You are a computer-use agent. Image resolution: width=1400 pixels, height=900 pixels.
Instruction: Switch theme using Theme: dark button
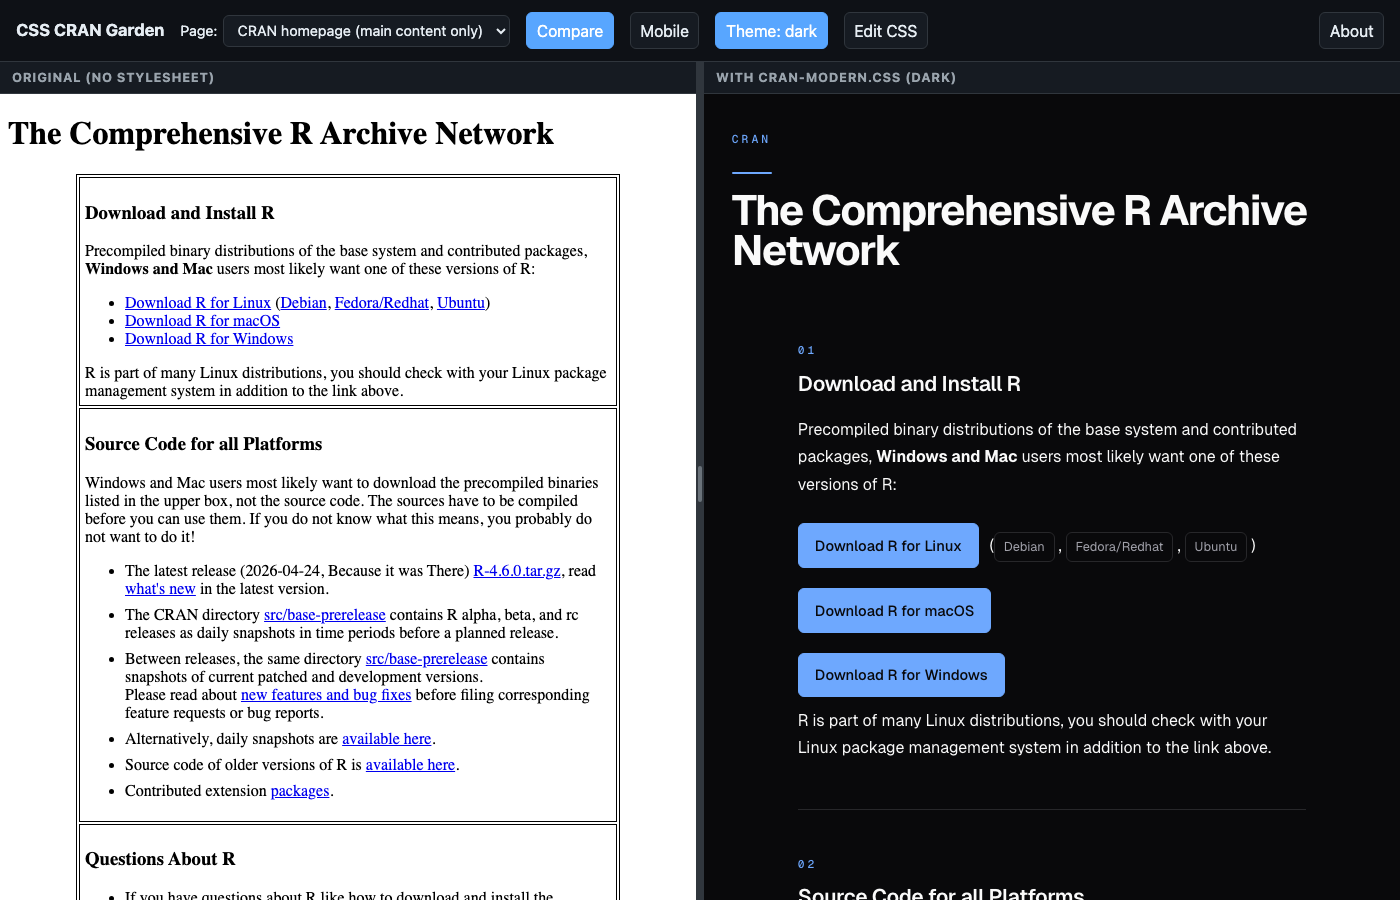(x=771, y=31)
